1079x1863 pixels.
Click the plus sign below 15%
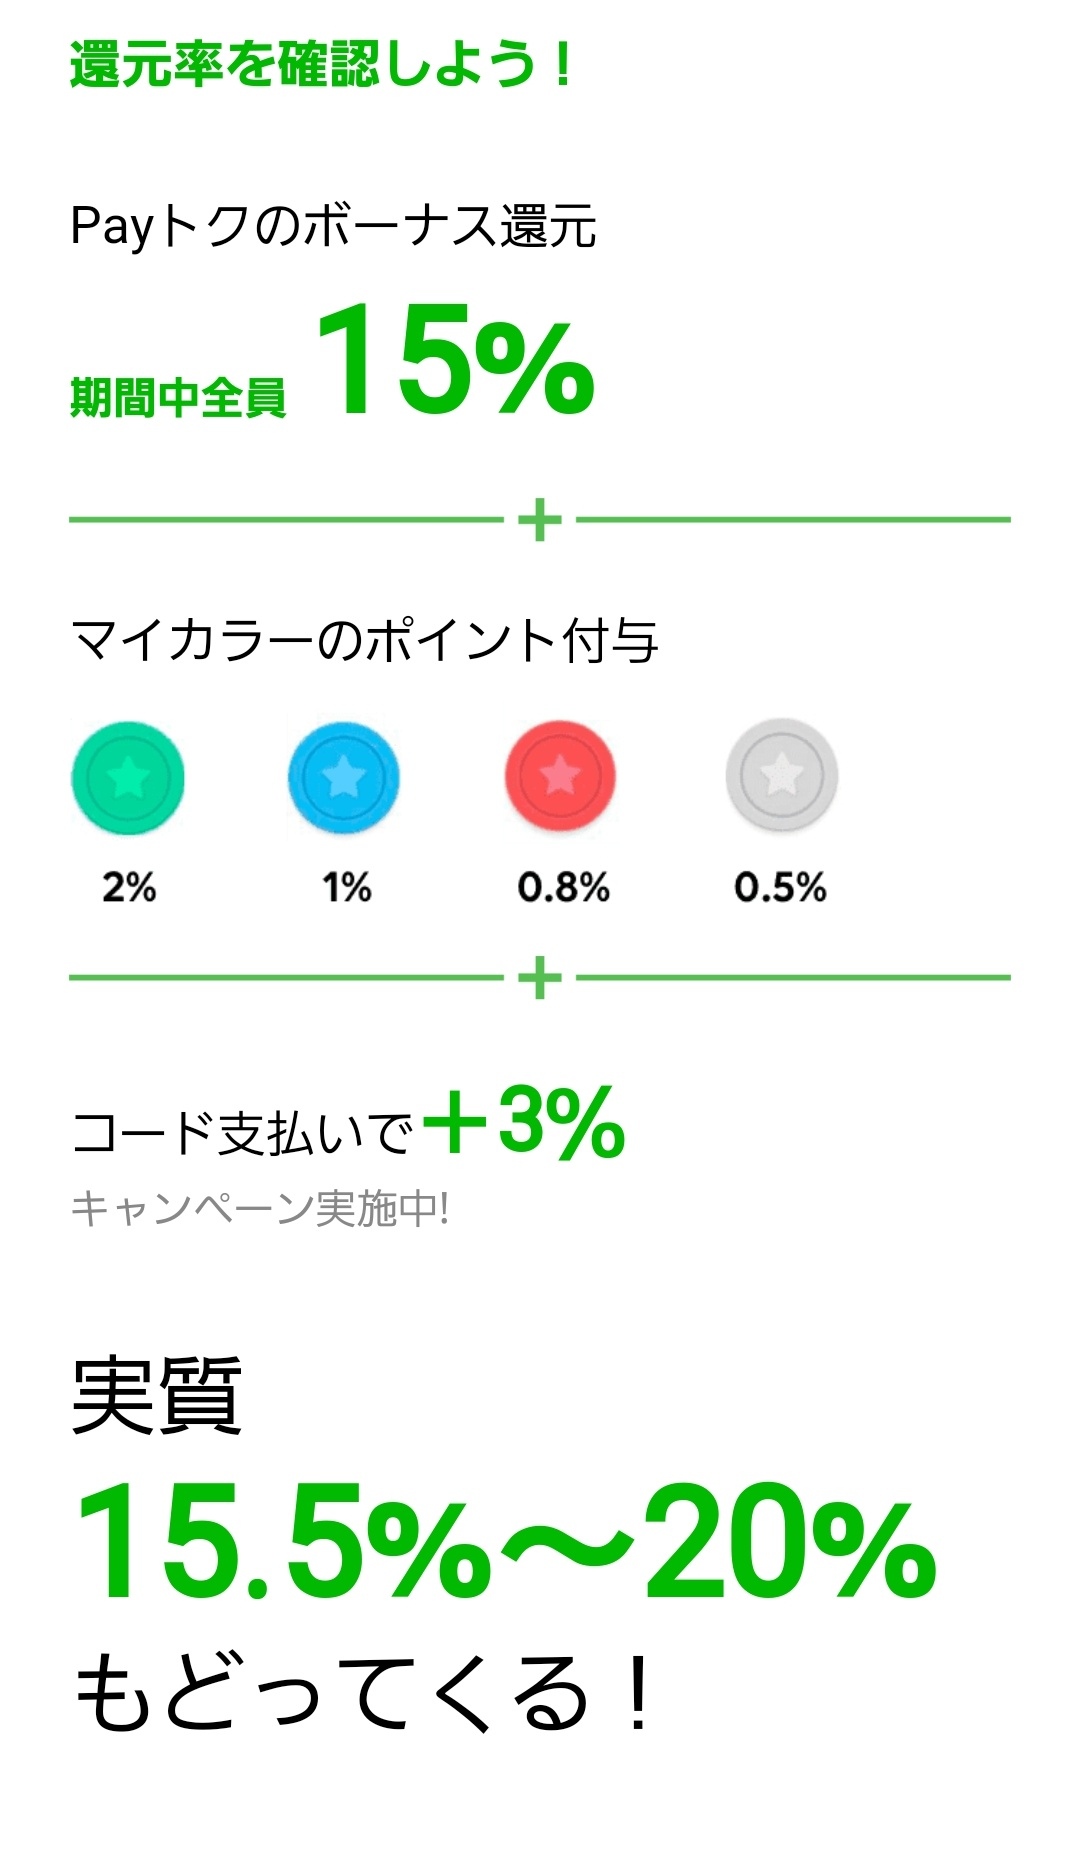[x=540, y=520]
